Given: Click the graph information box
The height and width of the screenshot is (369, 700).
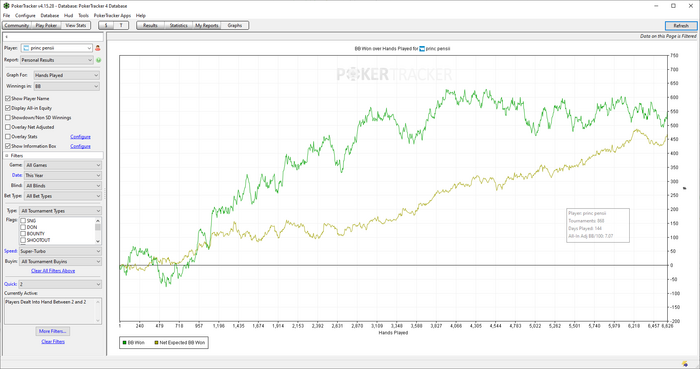Looking at the screenshot, I should (598, 225).
